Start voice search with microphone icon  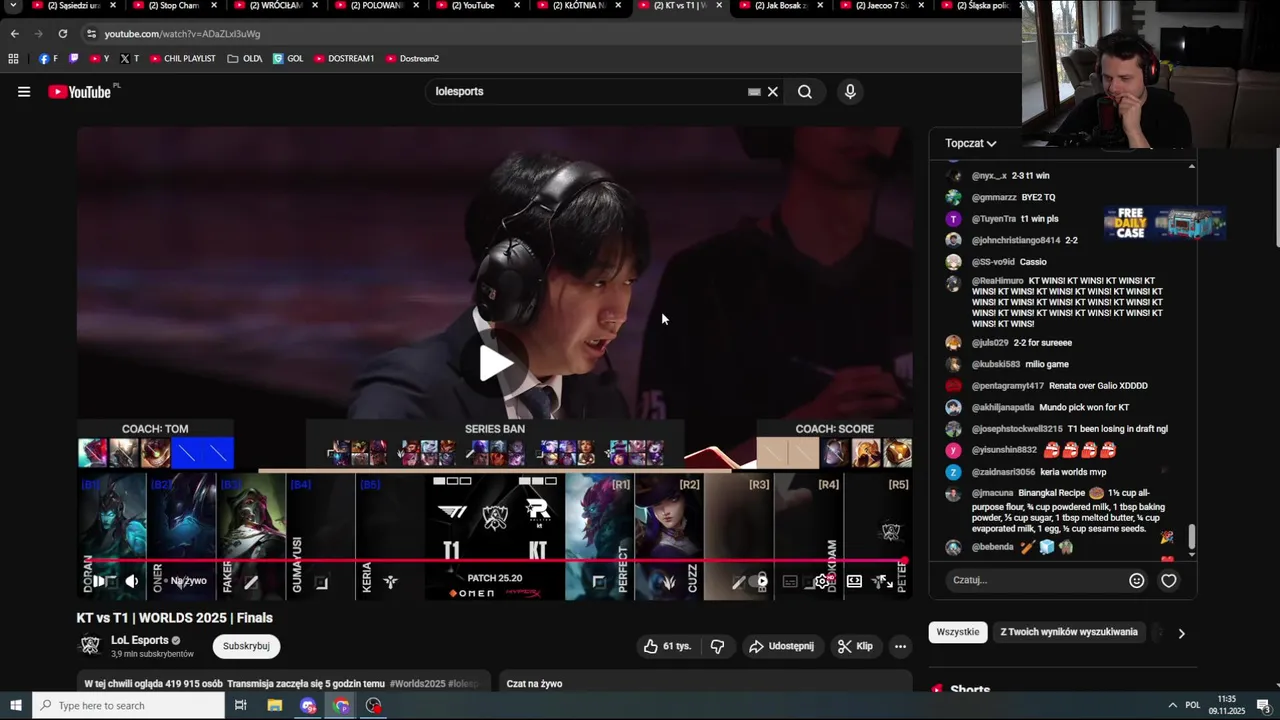tap(850, 92)
